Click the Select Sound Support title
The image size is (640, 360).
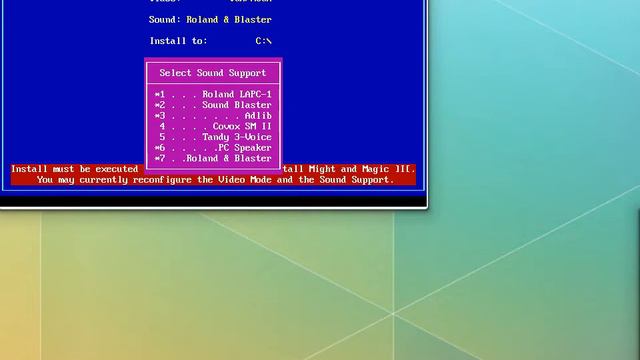(213, 73)
